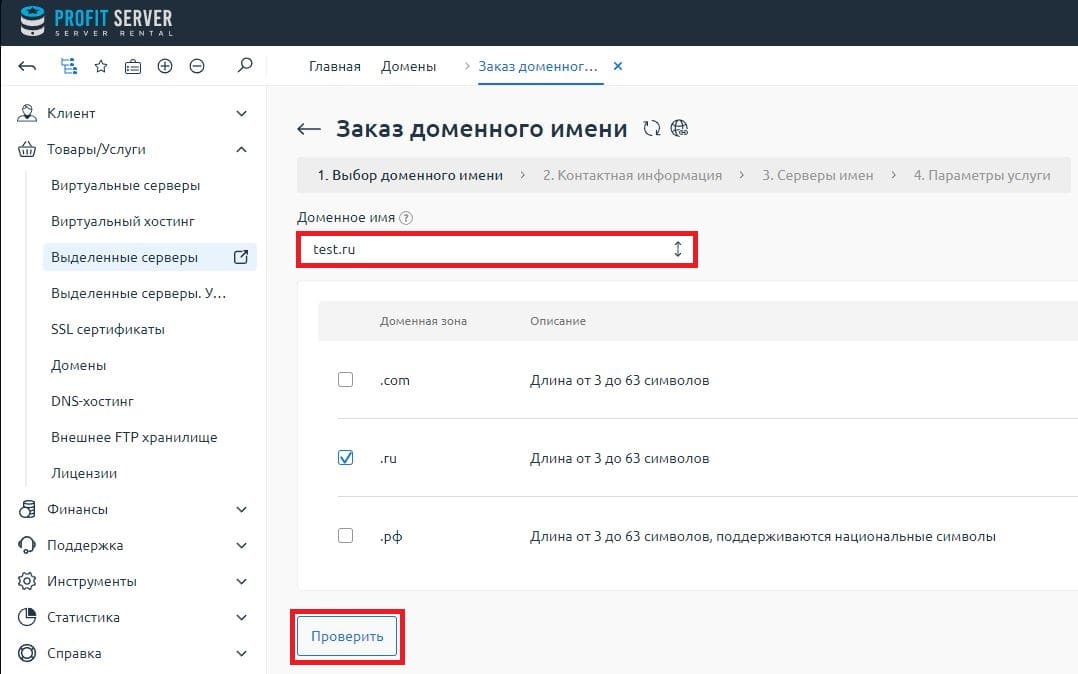1078x674 pixels.
Task: Click the Инструменты gear icon
Action: [27, 581]
